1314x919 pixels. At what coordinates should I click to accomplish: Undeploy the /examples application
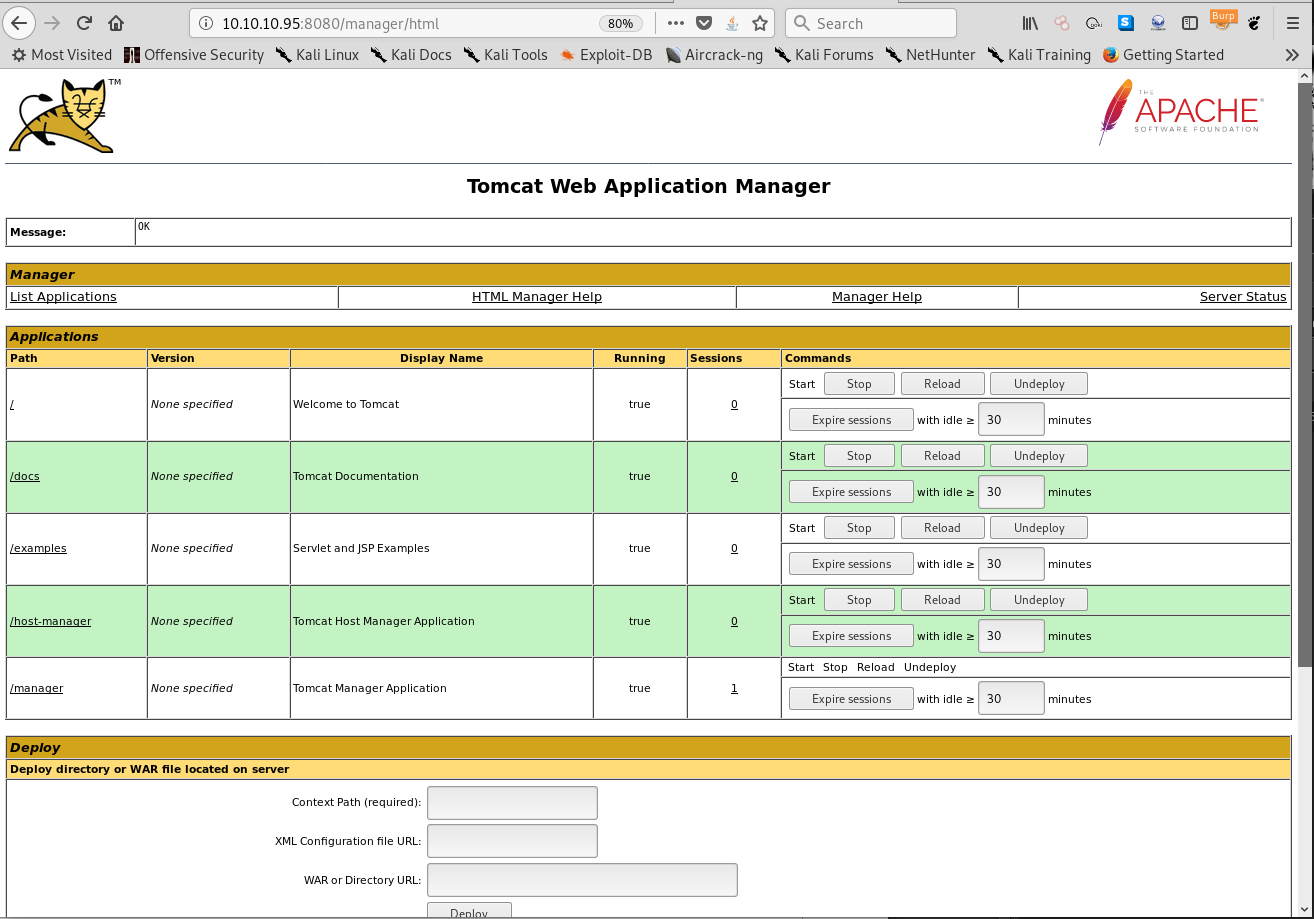click(x=1039, y=528)
